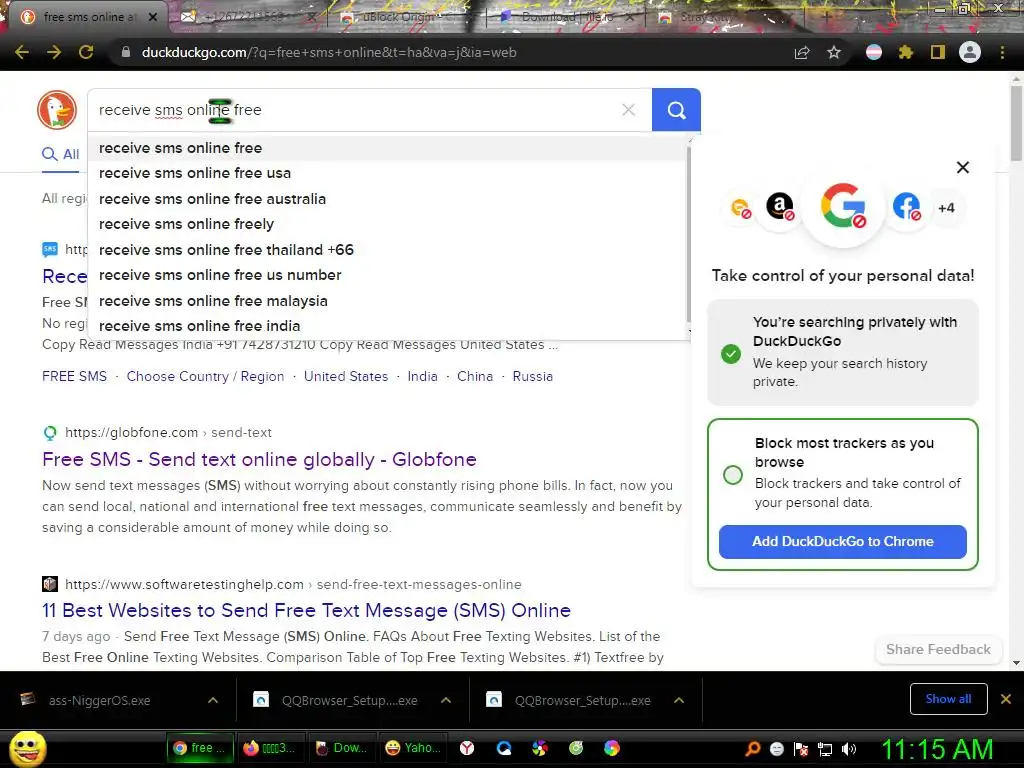
Task: Open the pinwheel taskbar icon
Action: (539, 748)
